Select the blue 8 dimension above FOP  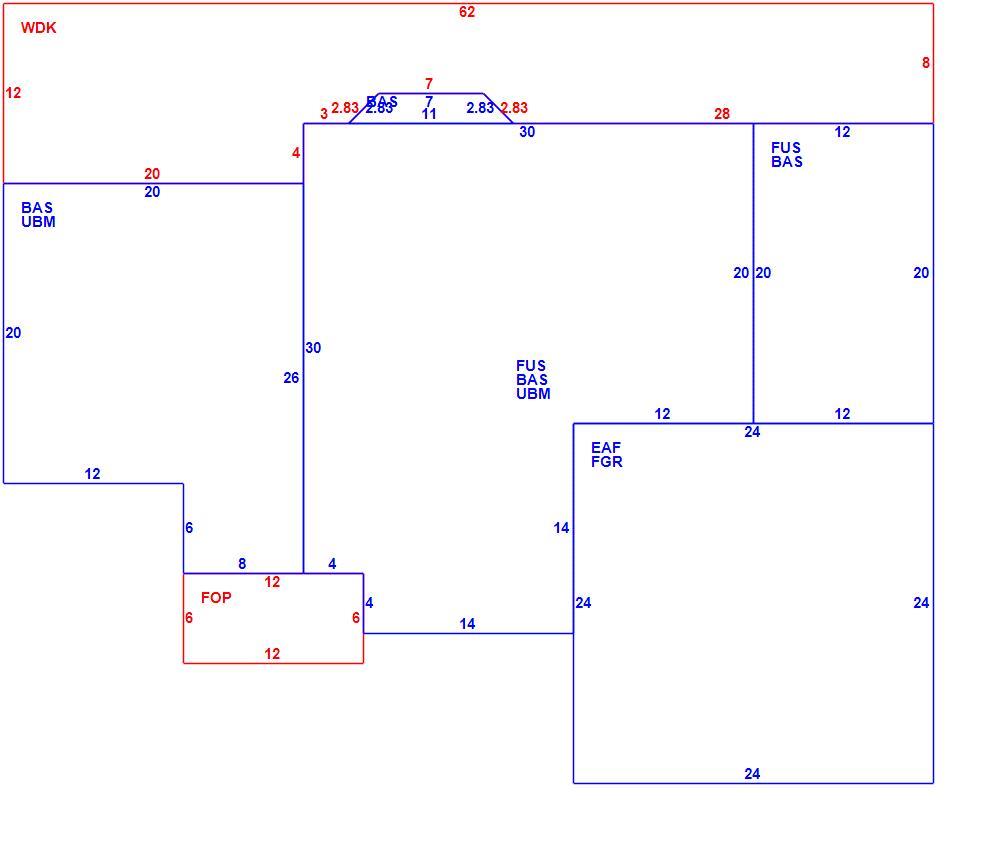(242, 564)
